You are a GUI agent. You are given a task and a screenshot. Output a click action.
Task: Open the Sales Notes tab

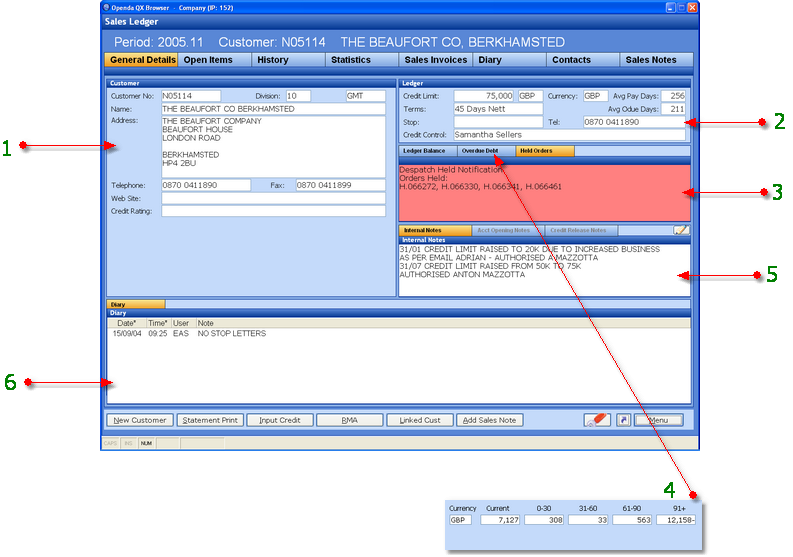pos(656,60)
